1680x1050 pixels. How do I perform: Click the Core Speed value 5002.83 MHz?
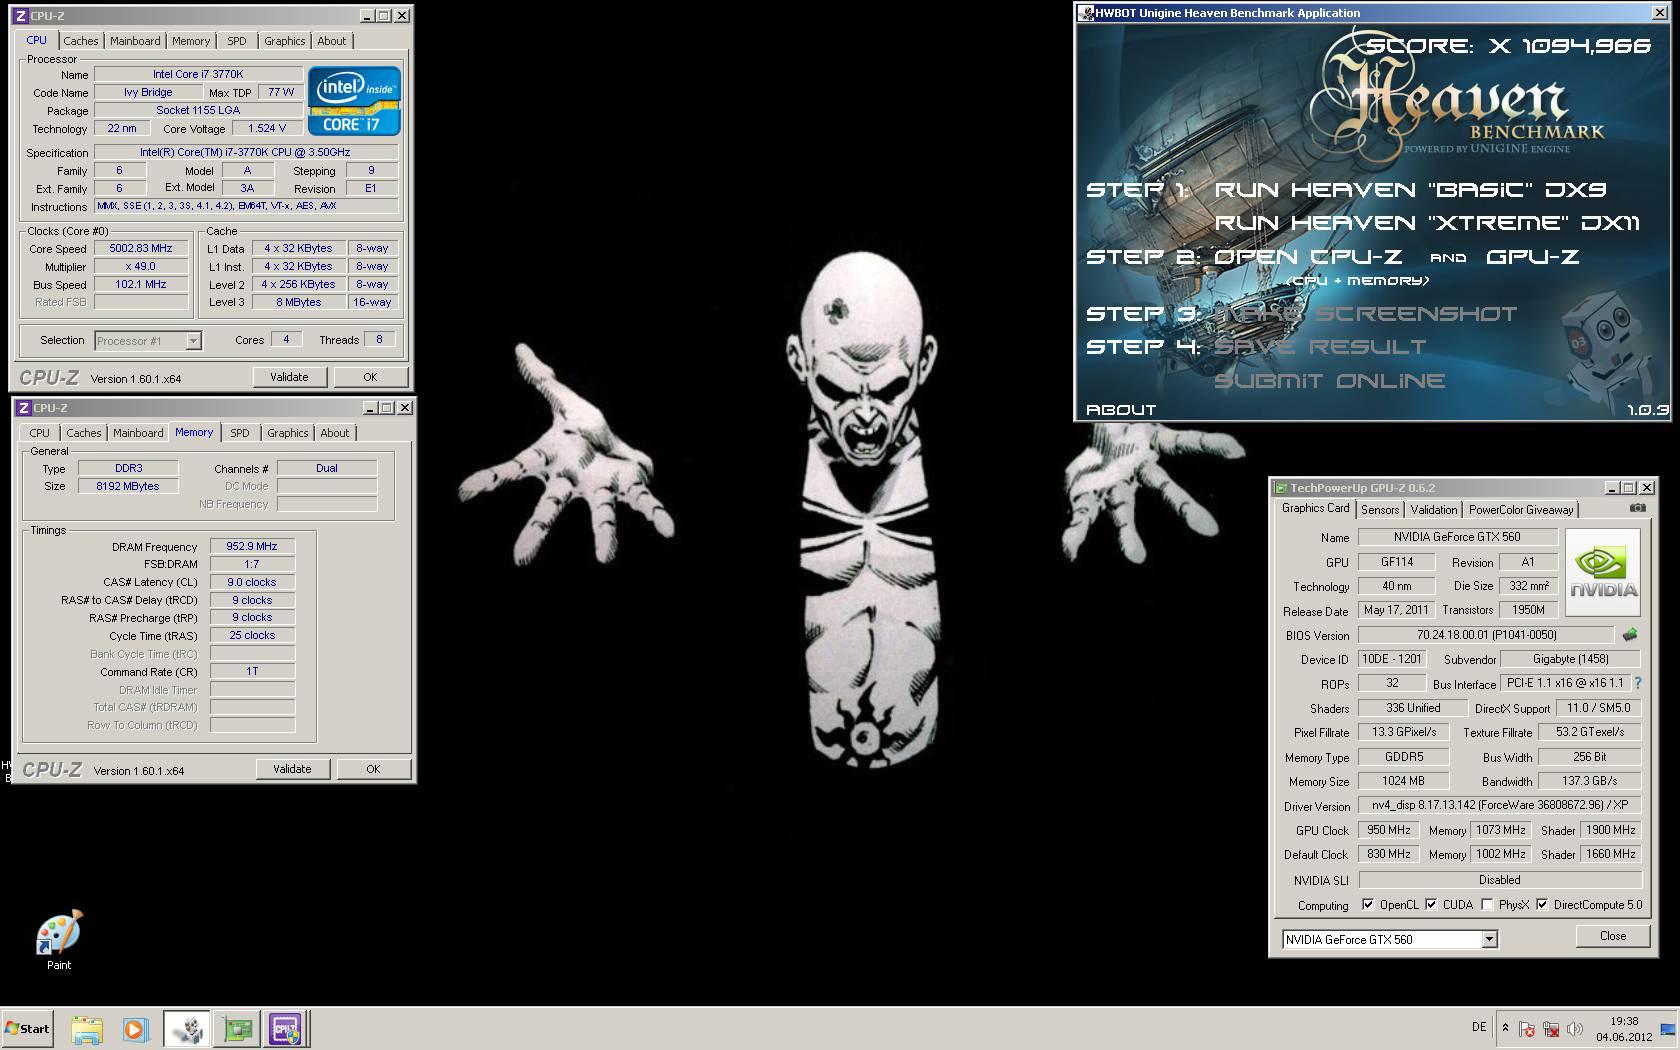click(141, 248)
